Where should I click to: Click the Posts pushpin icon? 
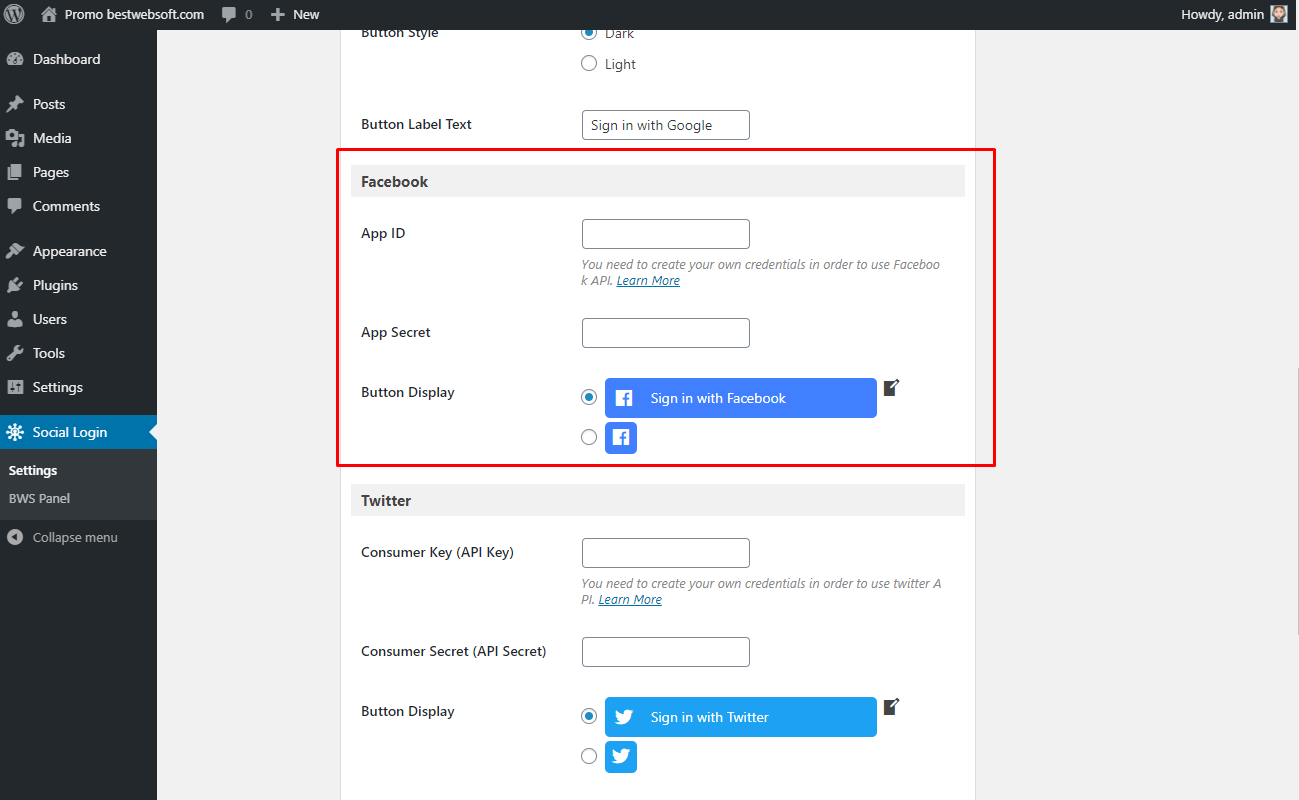pyautogui.click(x=15, y=104)
